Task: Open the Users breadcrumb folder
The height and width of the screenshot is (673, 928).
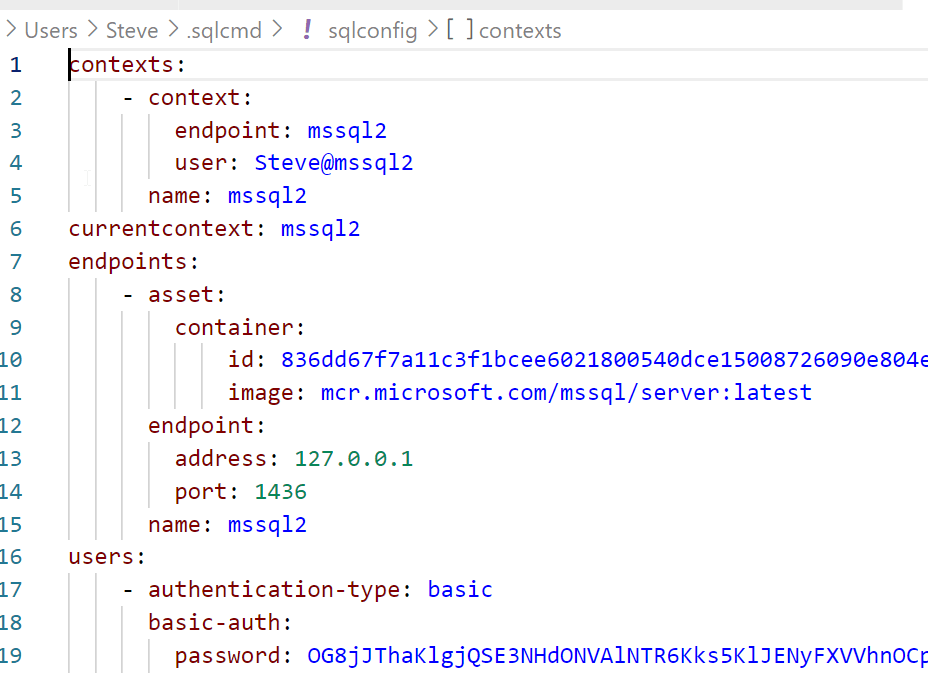Action: click(51, 30)
